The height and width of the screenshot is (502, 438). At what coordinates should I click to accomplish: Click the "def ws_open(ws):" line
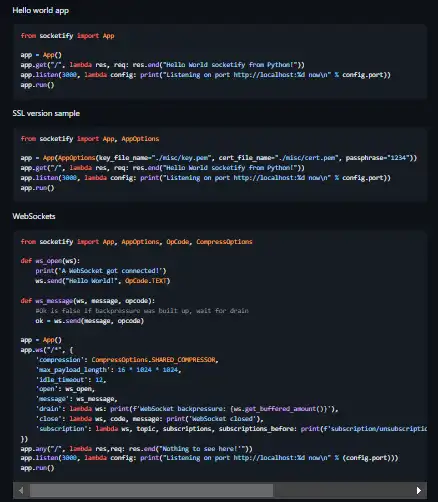[x=50, y=261]
